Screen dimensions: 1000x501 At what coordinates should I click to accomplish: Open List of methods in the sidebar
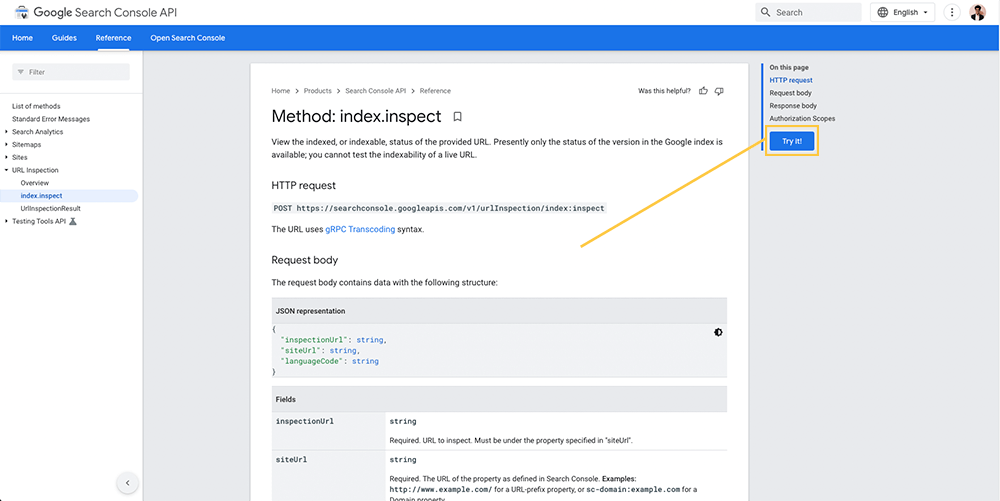pyautogui.click(x=36, y=106)
